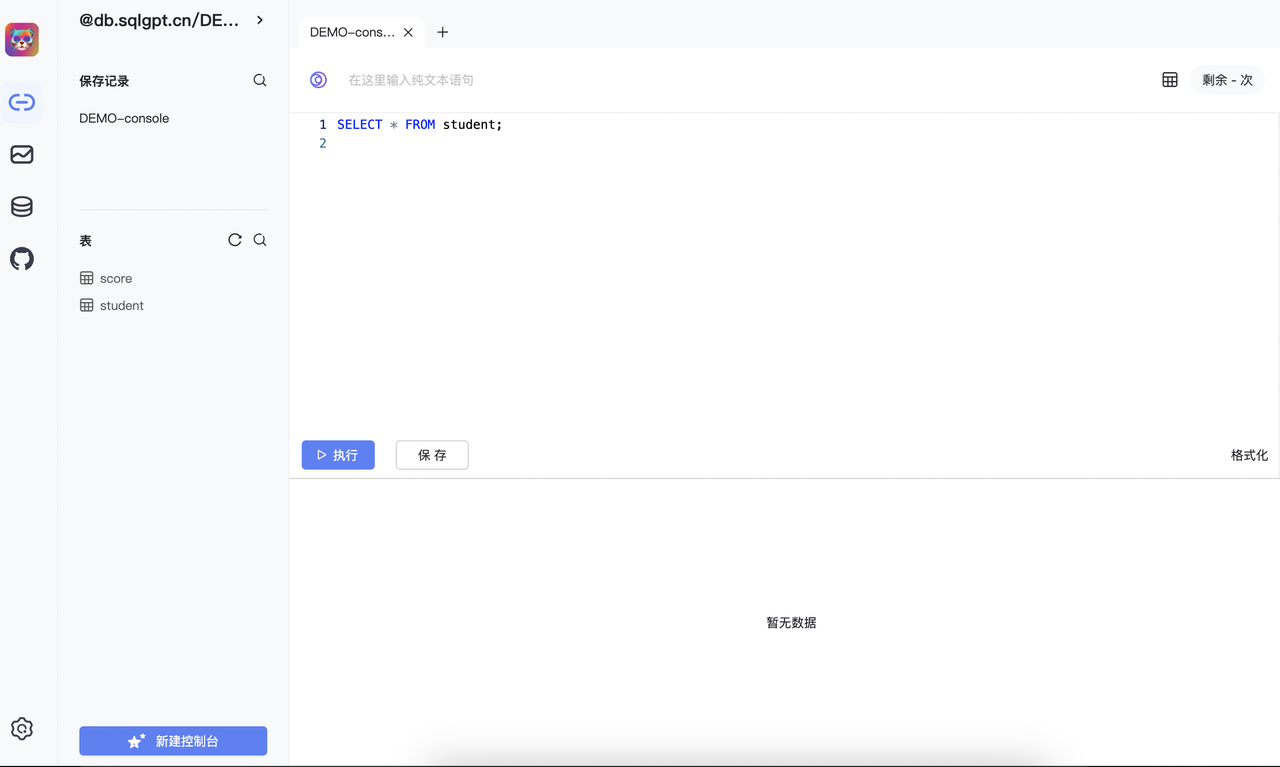
Task: Click the 执行 run button
Action: [338, 455]
